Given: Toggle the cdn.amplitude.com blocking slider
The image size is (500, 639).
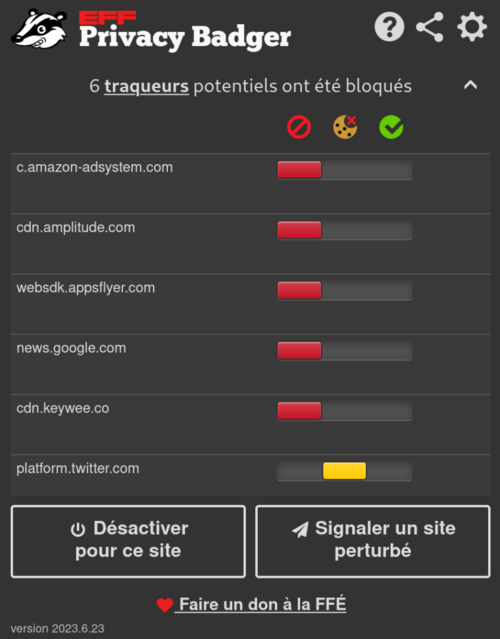Looking at the screenshot, I should [x=344, y=230].
